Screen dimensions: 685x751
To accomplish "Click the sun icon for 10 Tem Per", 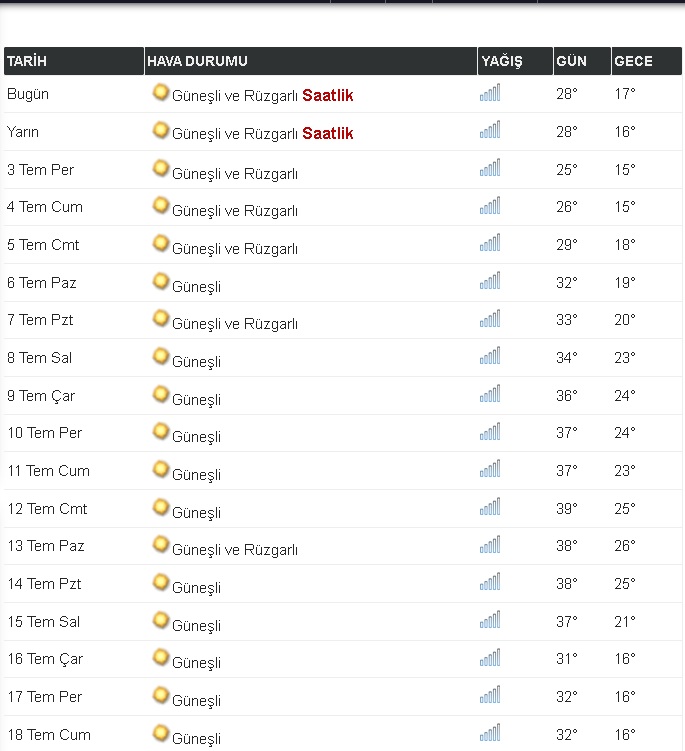I will [160, 431].
